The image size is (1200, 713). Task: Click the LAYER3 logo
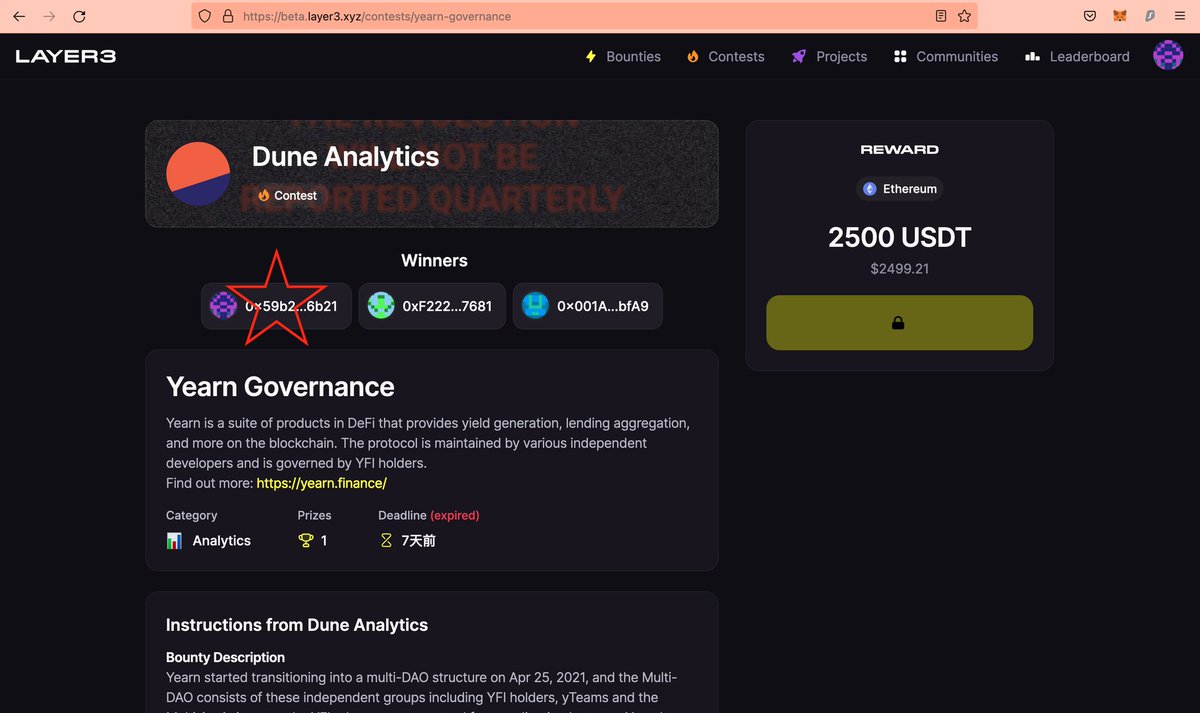click(x=66, y=56)
